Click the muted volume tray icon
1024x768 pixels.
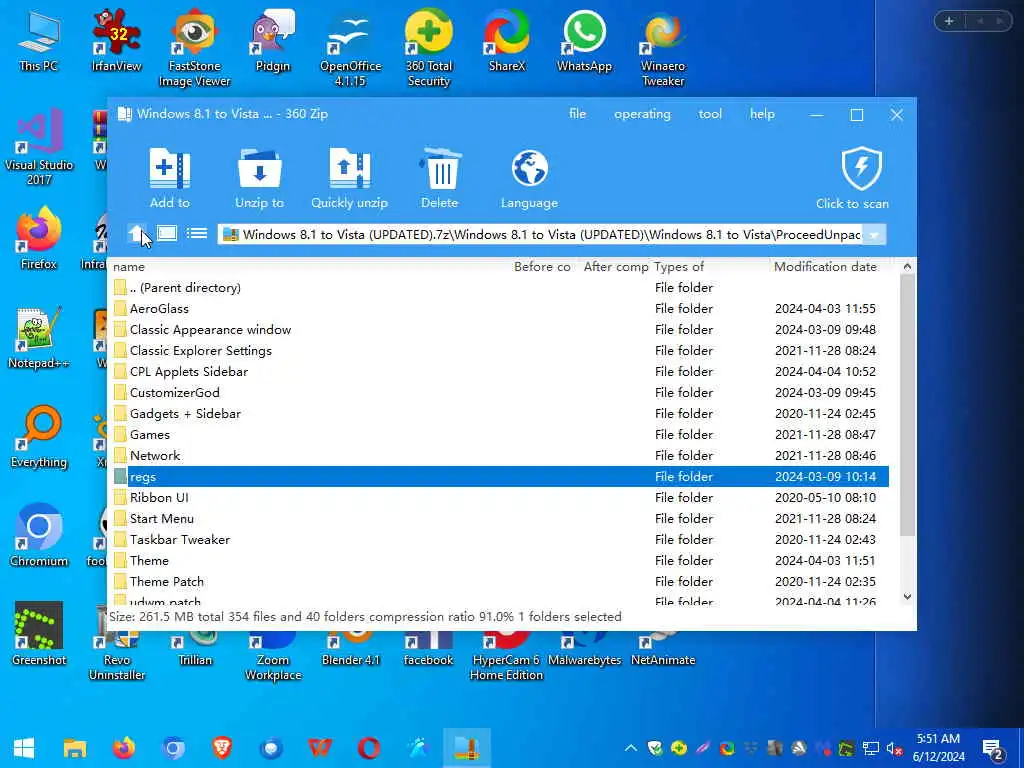pos(894,748)
